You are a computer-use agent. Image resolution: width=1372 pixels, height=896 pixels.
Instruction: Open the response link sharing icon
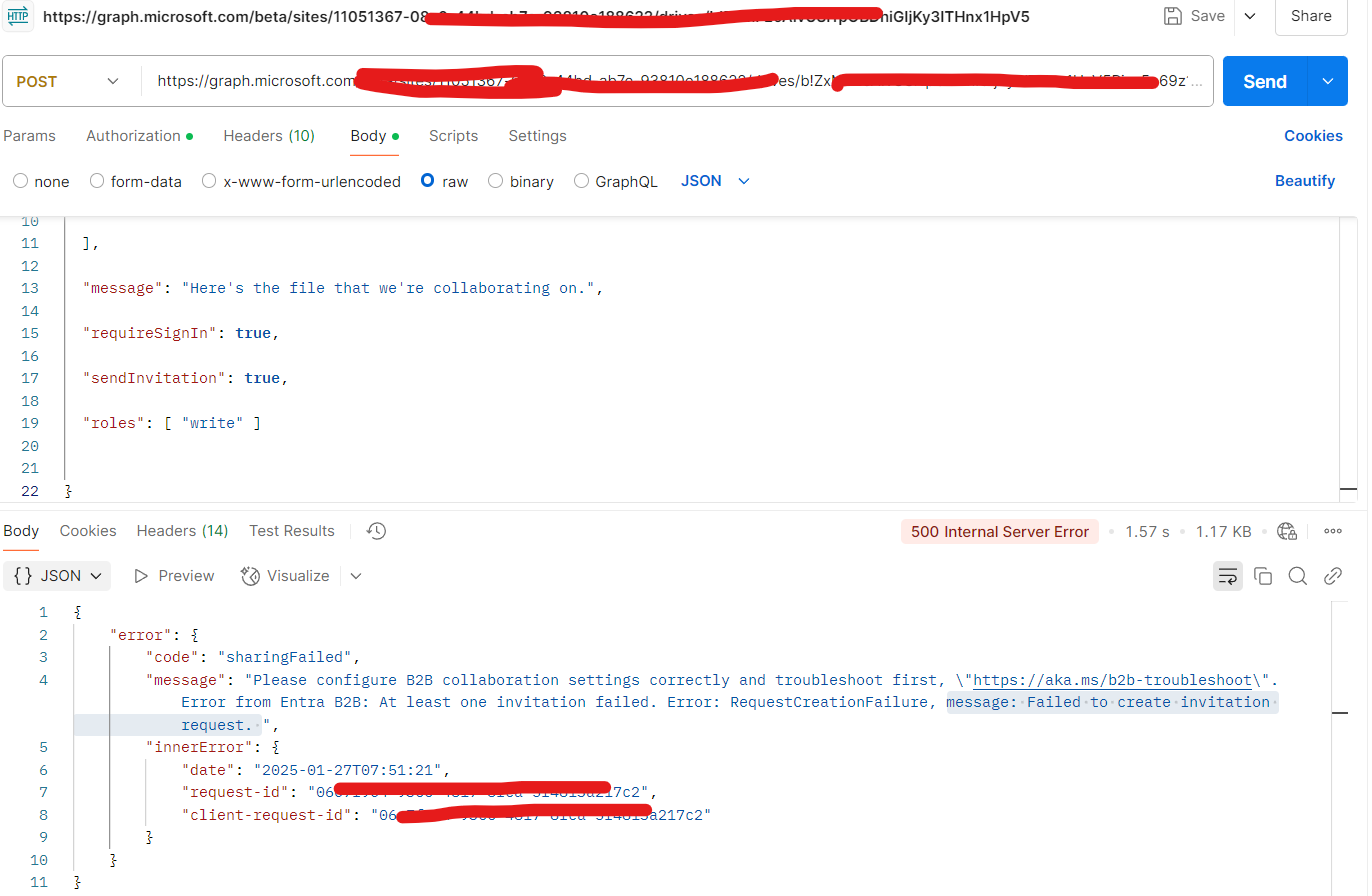(x=1332, y=576)
